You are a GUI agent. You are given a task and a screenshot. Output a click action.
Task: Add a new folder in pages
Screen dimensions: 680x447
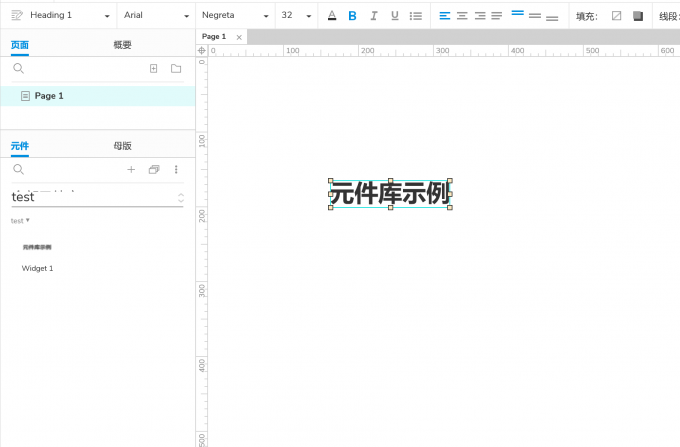(x=176, y=69)
